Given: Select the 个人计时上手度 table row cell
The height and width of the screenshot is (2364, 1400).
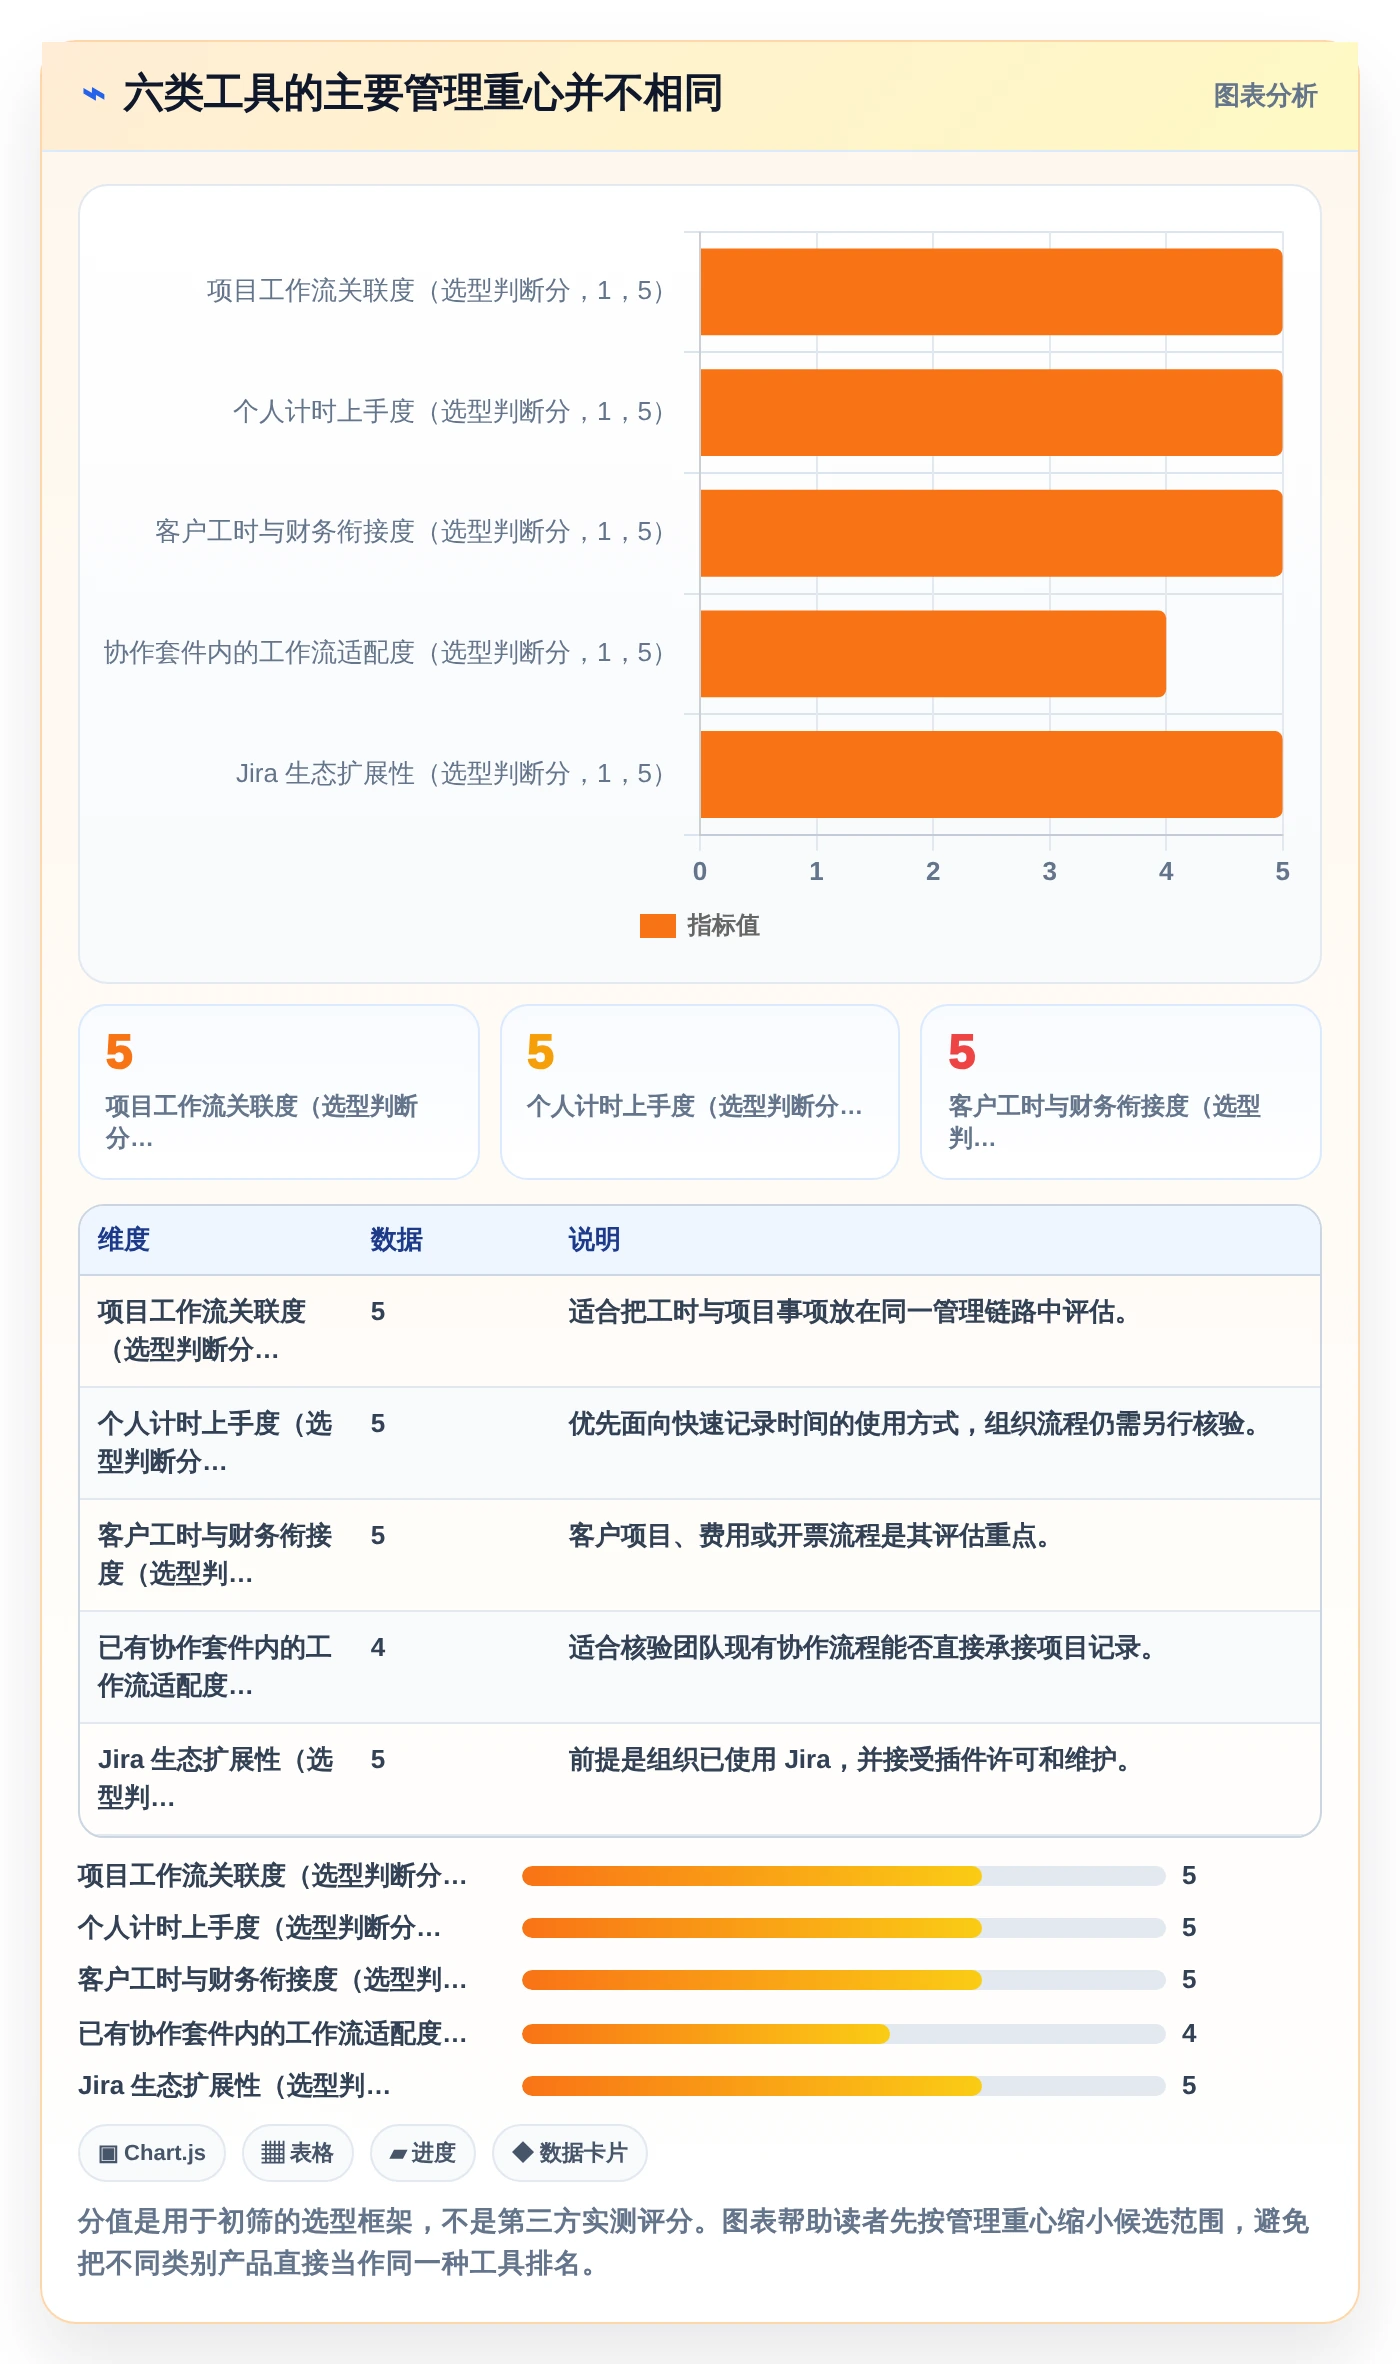Looking at the screenshot, I should 216,1443.
